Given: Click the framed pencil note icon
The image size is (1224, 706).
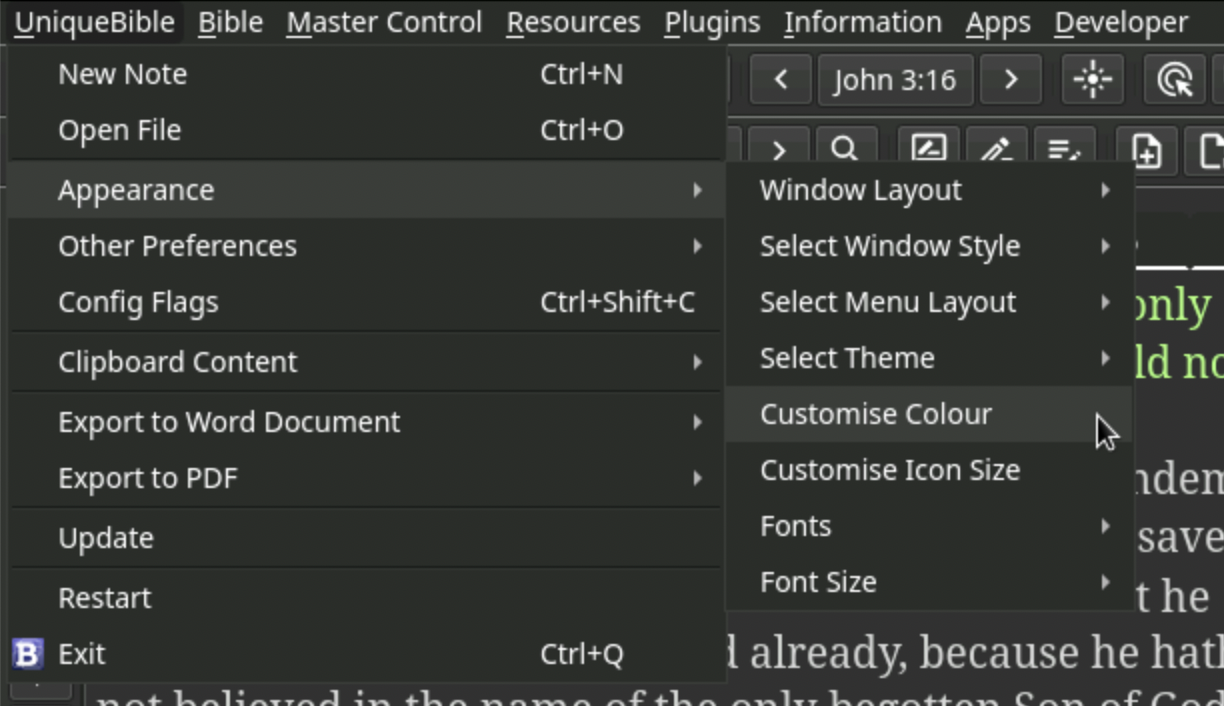Looking at the screenshot, I should [x=928, y=149].
